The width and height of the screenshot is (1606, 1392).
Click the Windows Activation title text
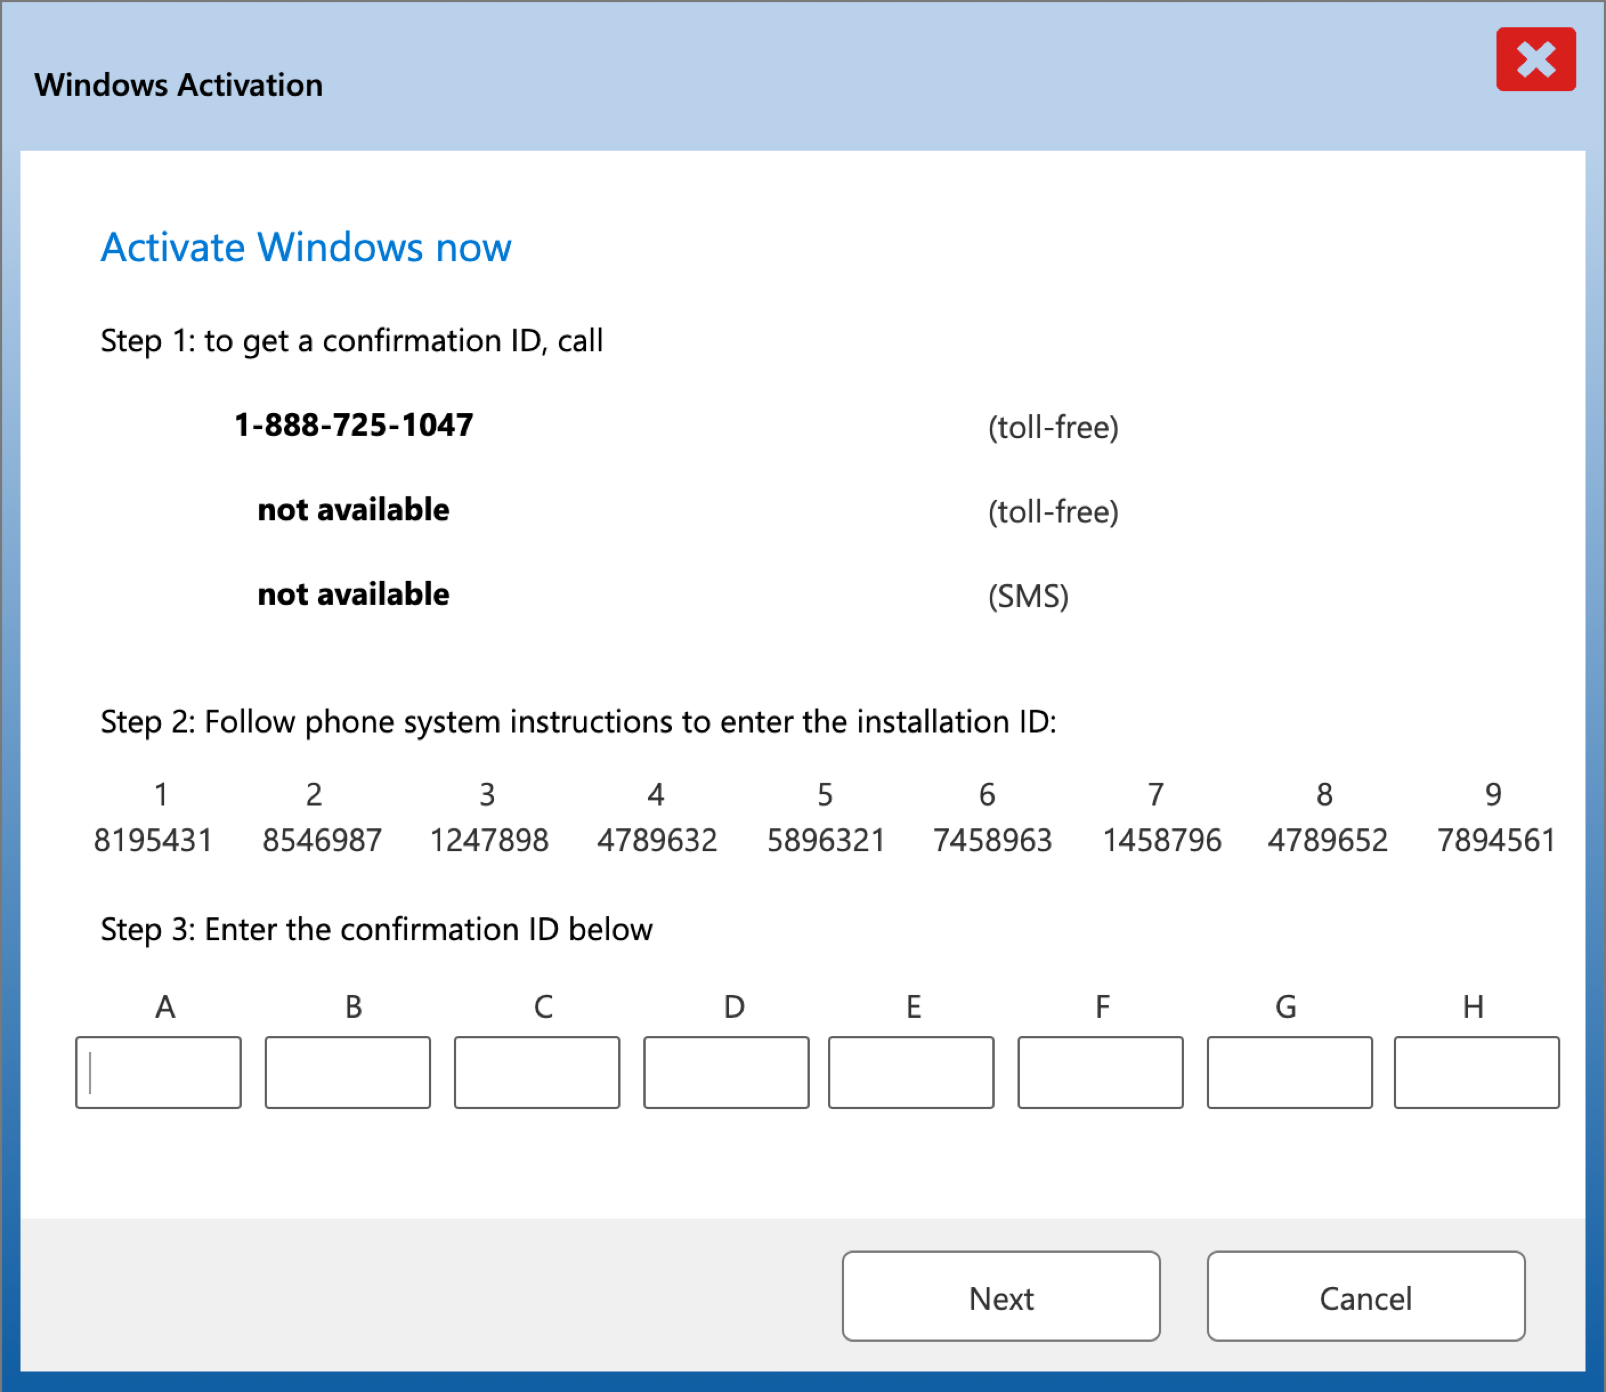pyautogui.click(x=179, y=85)
